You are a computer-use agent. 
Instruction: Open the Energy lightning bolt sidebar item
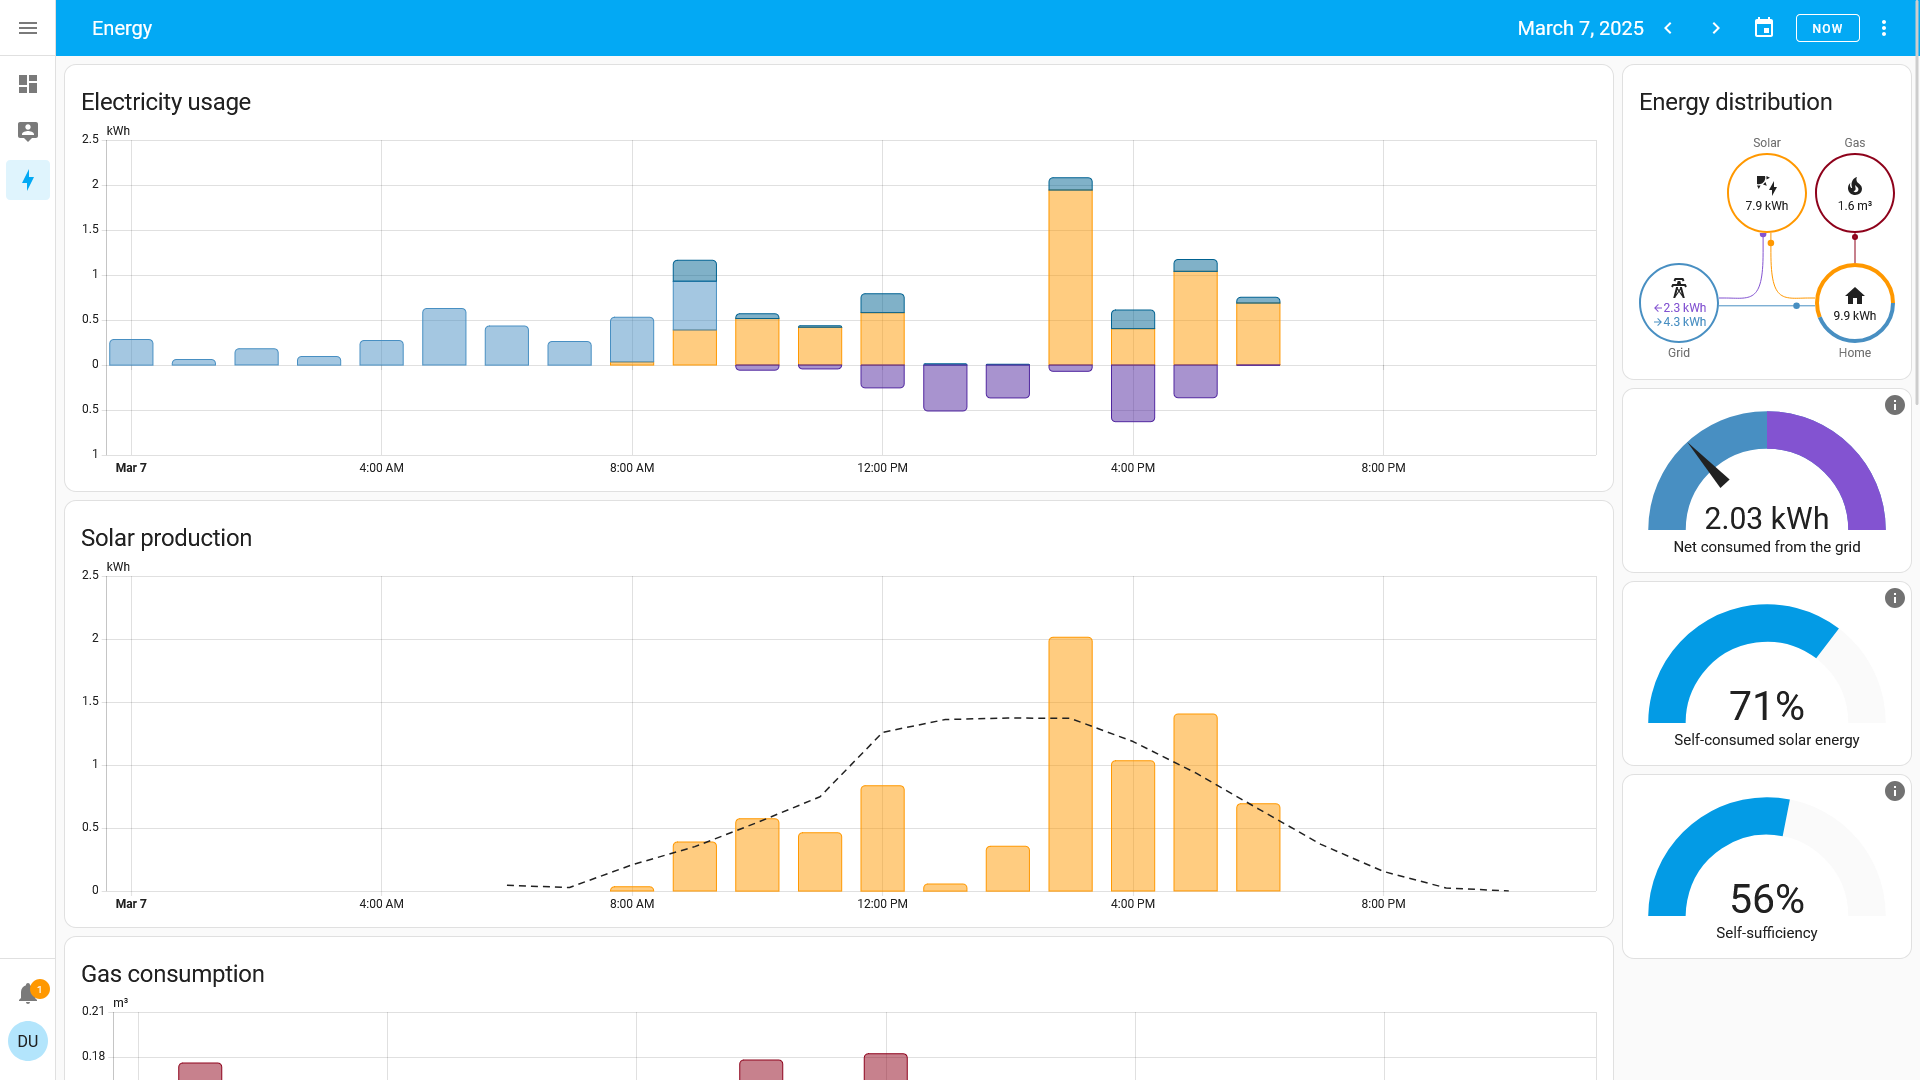click(28, 180)
